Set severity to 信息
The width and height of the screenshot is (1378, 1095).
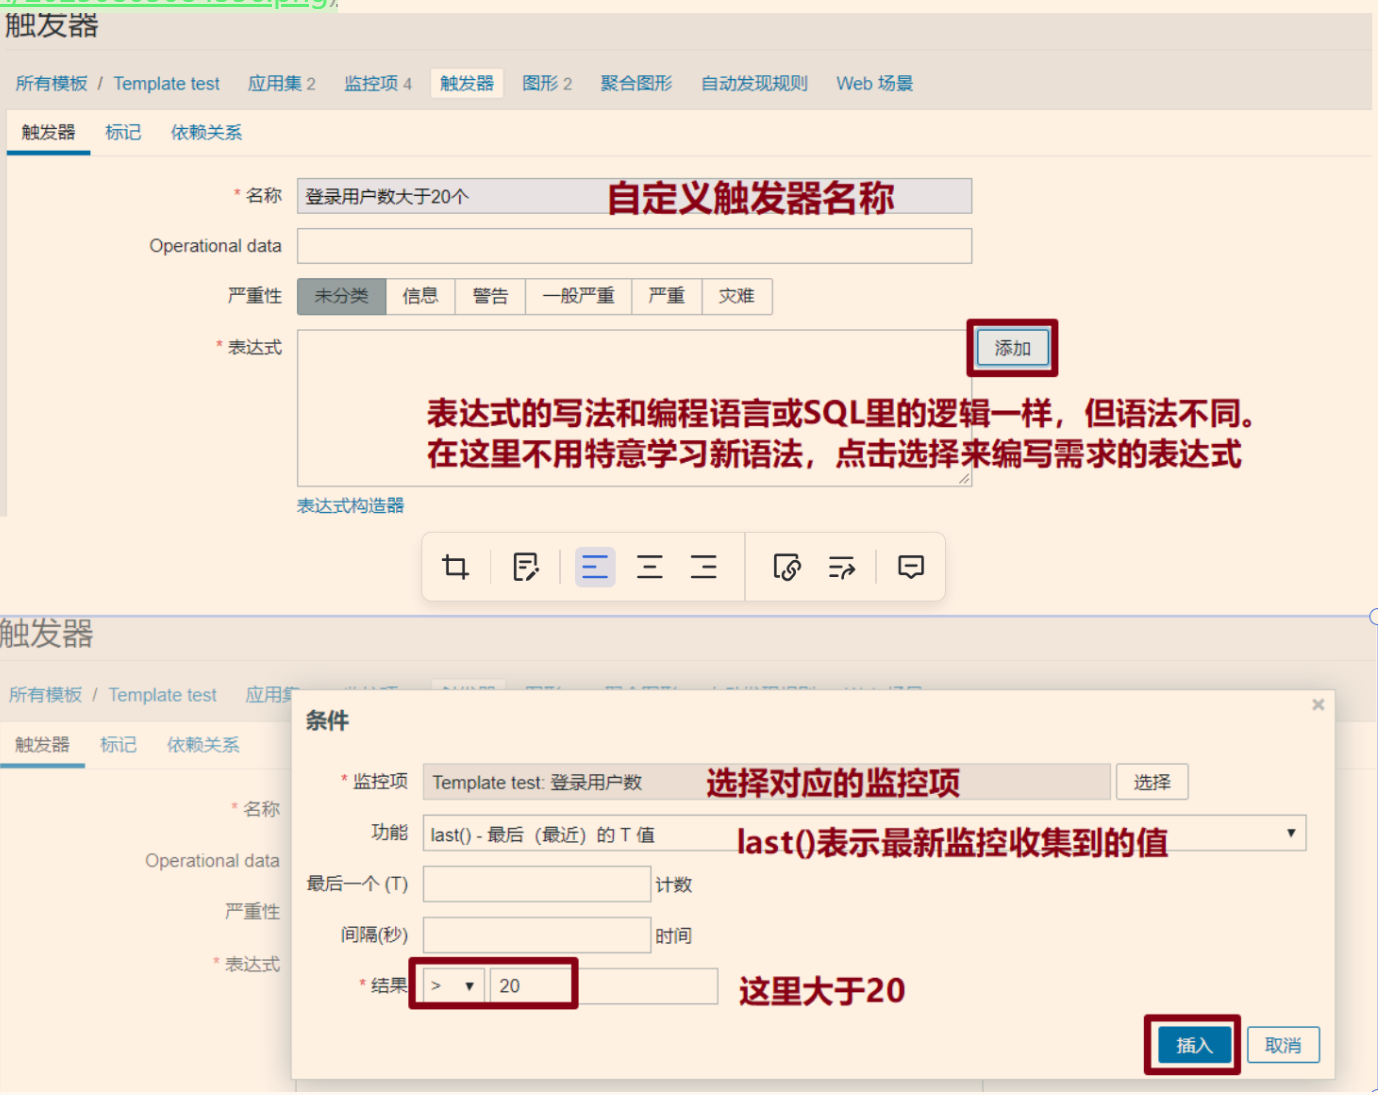tap(421, 296)
